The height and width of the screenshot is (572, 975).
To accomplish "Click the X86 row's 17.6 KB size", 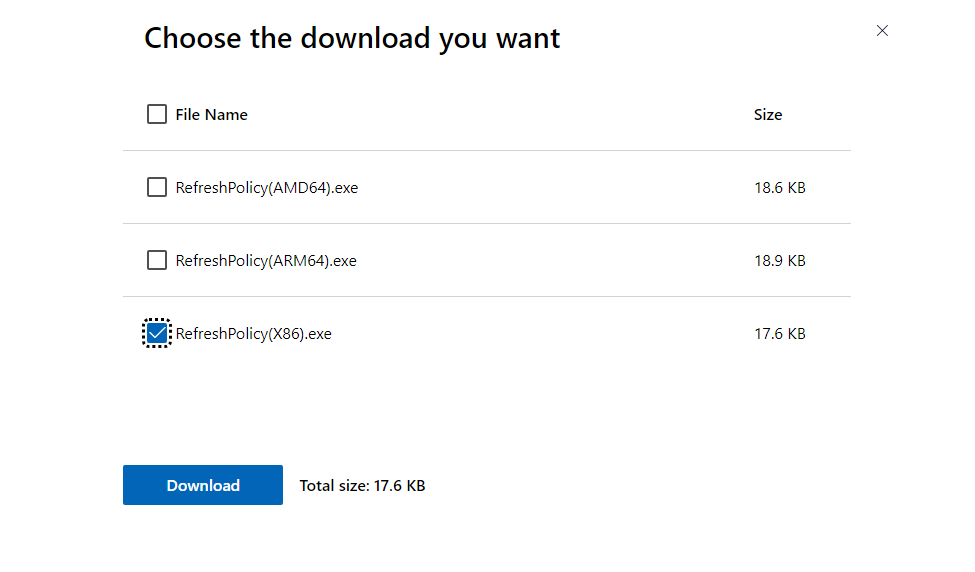I will pos(779,334).
